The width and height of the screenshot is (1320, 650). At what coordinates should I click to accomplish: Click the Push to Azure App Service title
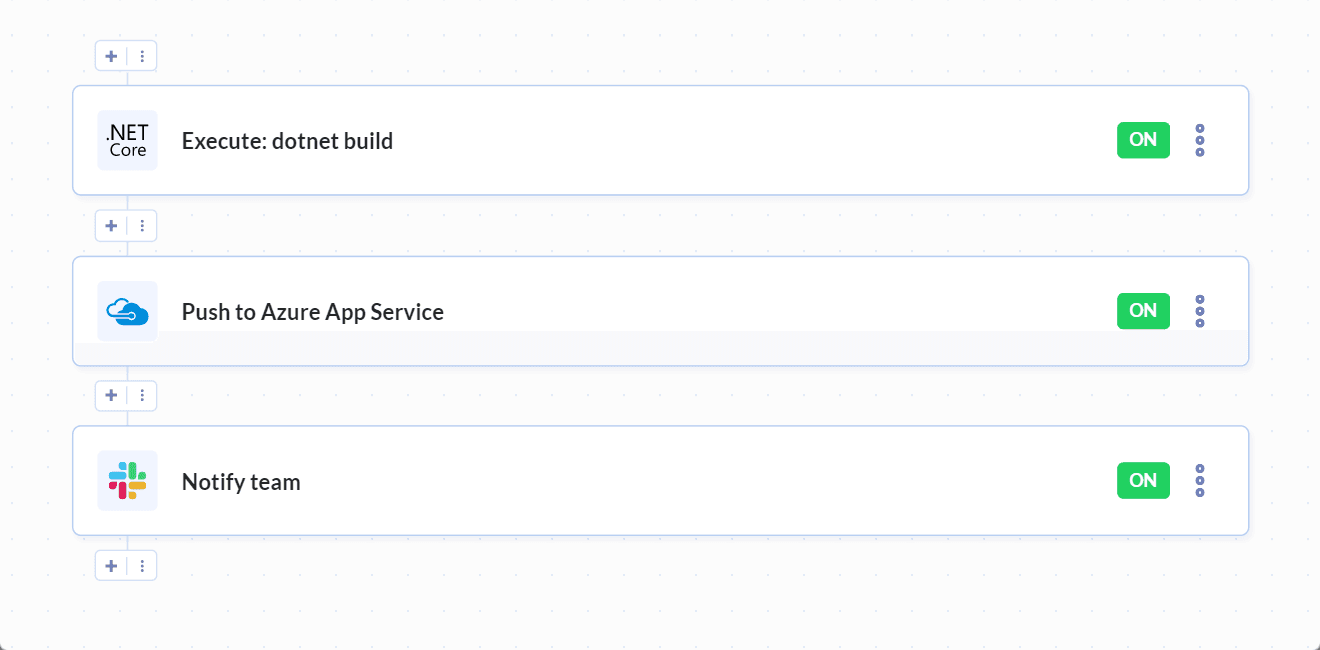(312, 311)
